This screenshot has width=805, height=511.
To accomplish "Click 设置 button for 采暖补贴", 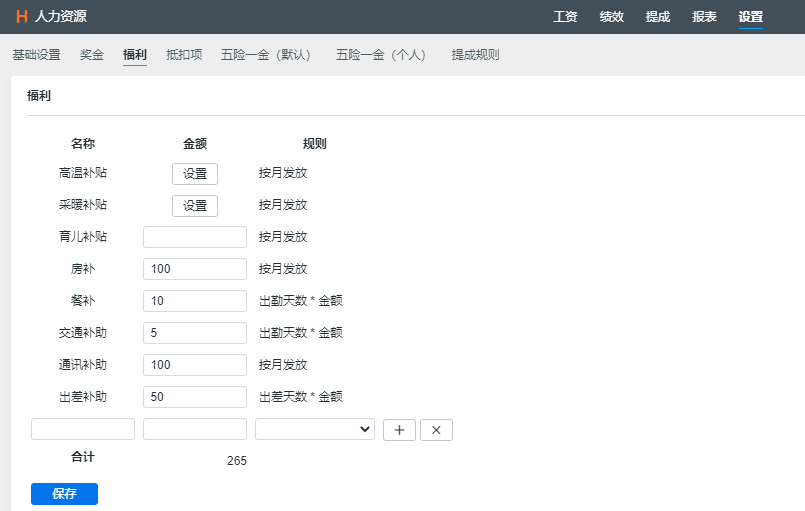I will pos(195,206).
